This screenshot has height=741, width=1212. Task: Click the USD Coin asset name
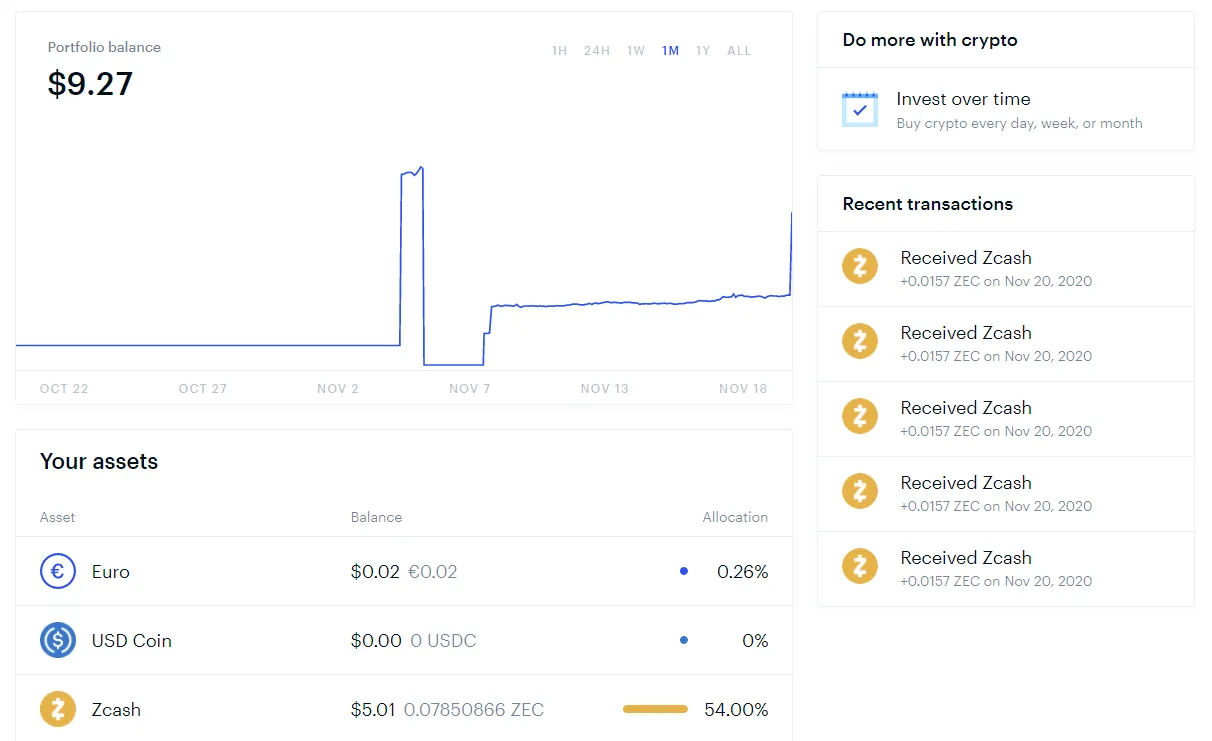click(132, 641)
